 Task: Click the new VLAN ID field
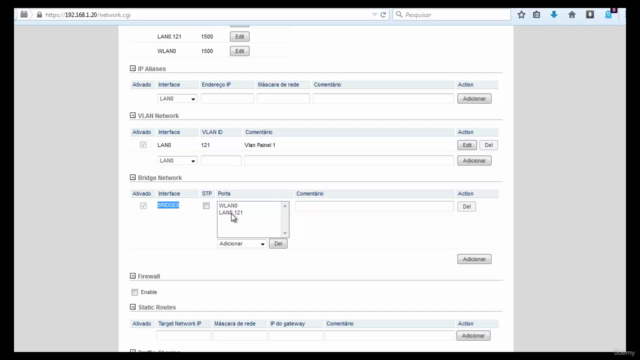coord(221,161)
